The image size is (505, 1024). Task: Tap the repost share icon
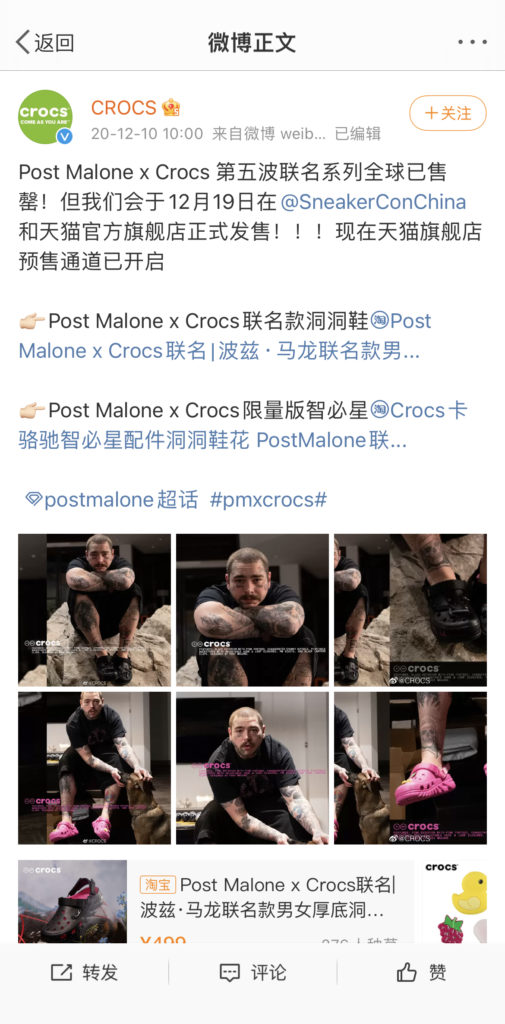tap(61, 972)
